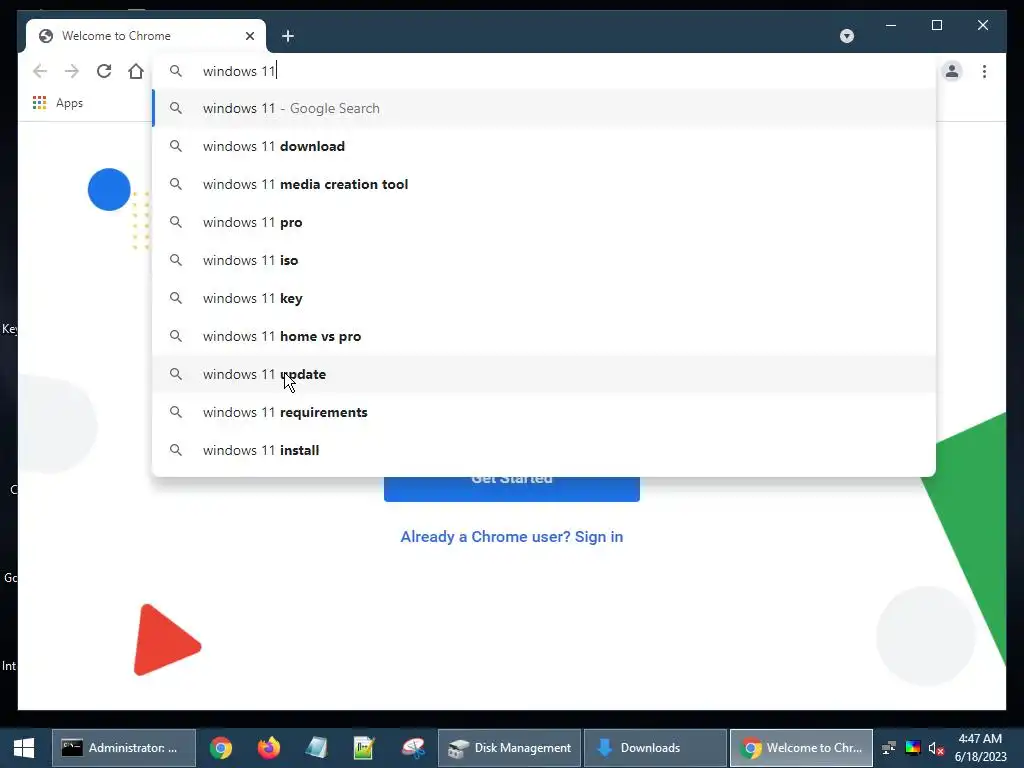Image resolution: width=1024 pixels, height=768 pixels.
Task: Click the forward navigation arrow
Action: [72, 71]
